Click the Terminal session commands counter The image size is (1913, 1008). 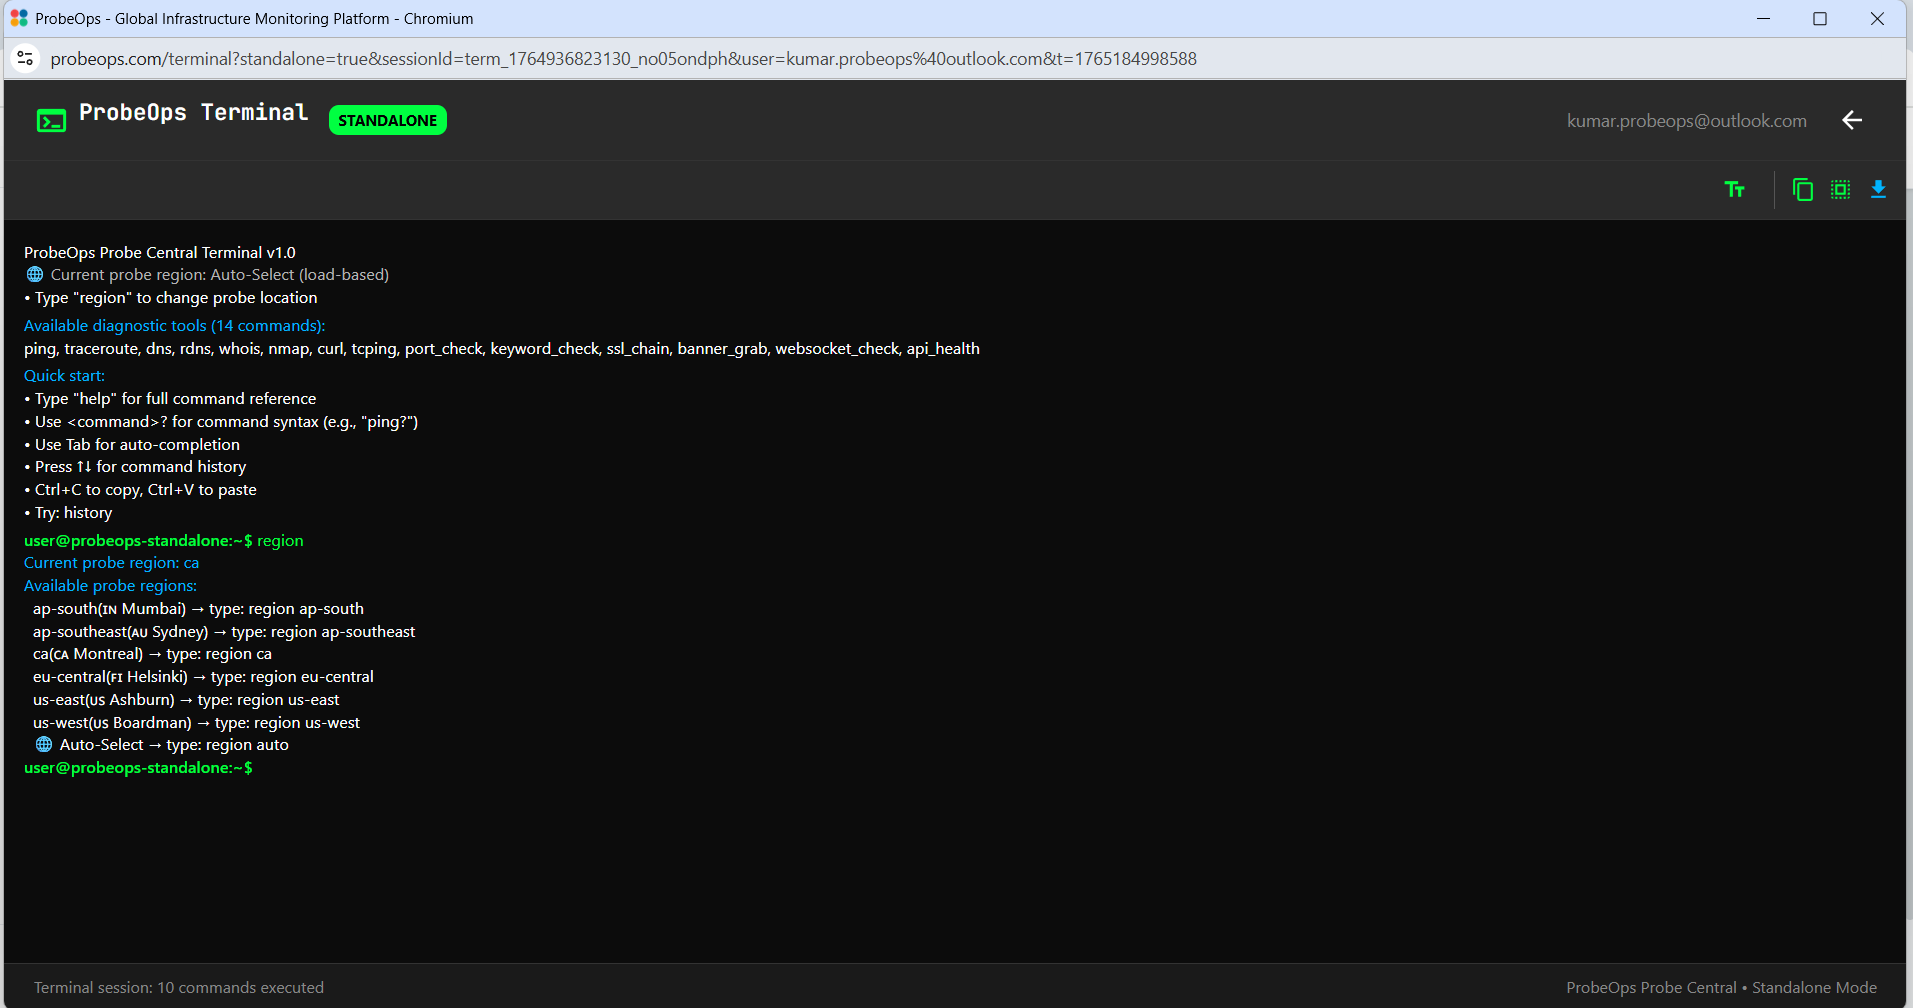pyautogui.click(x=179, y=987)
